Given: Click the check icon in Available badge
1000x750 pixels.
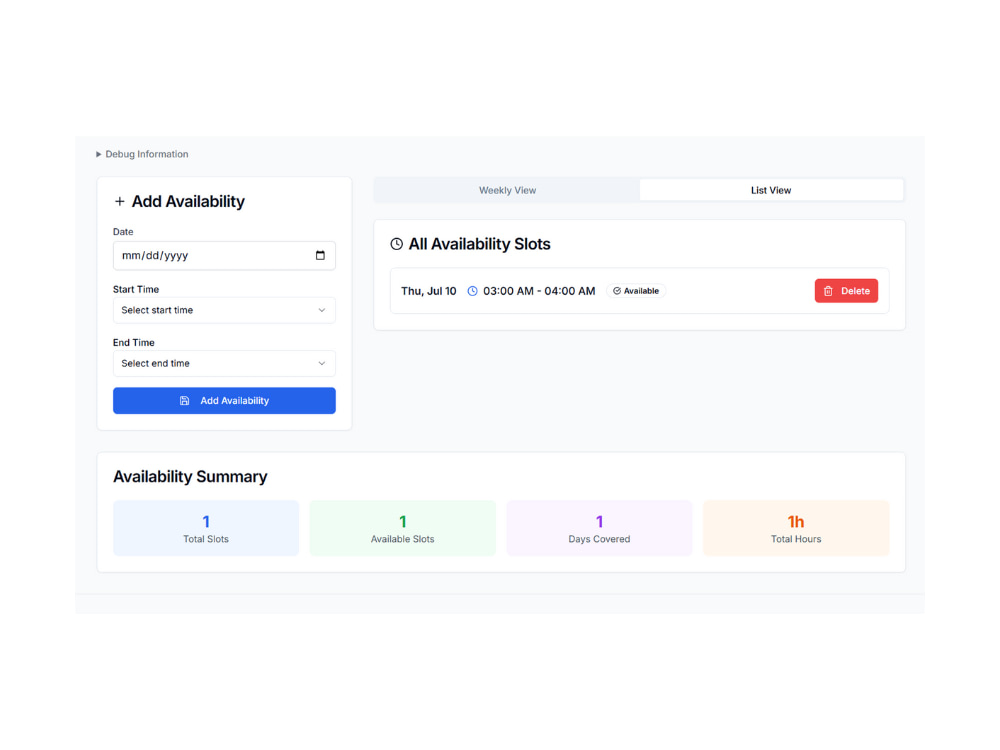Looking at the screenshot, I should click(617, 291).
